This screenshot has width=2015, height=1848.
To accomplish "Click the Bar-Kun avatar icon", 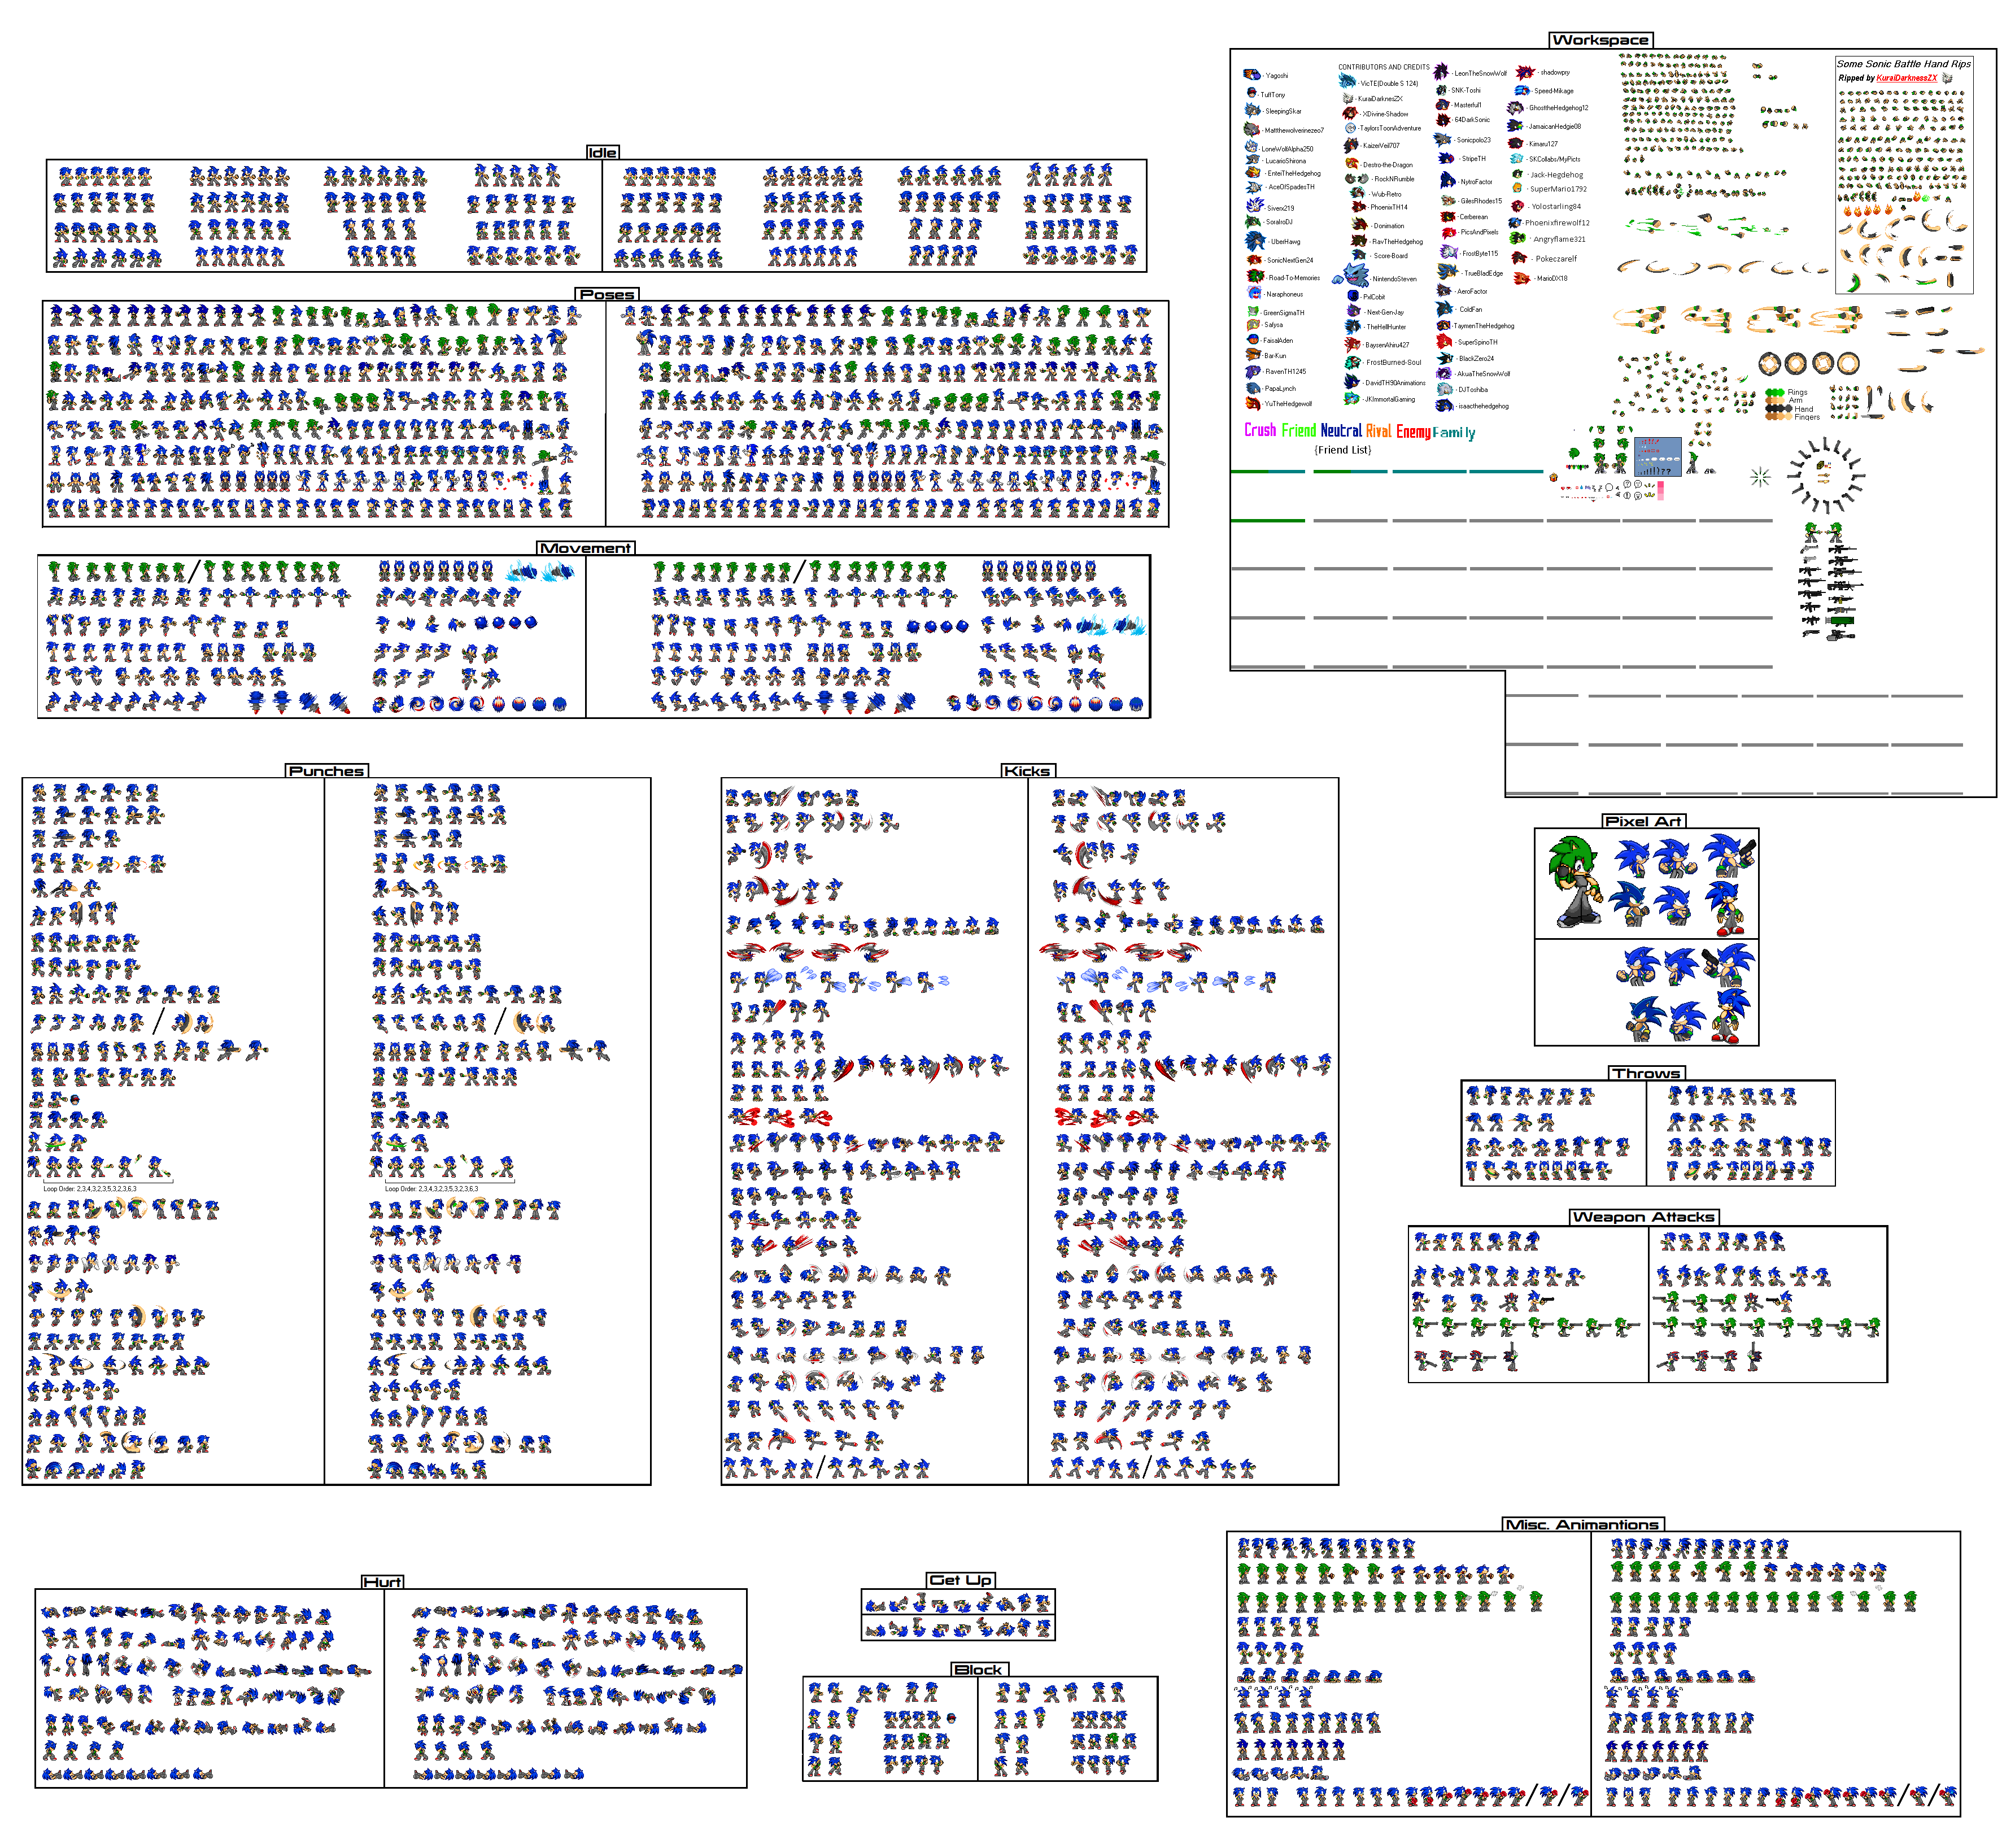I will pyautogui.click(x=1253, y=355).
